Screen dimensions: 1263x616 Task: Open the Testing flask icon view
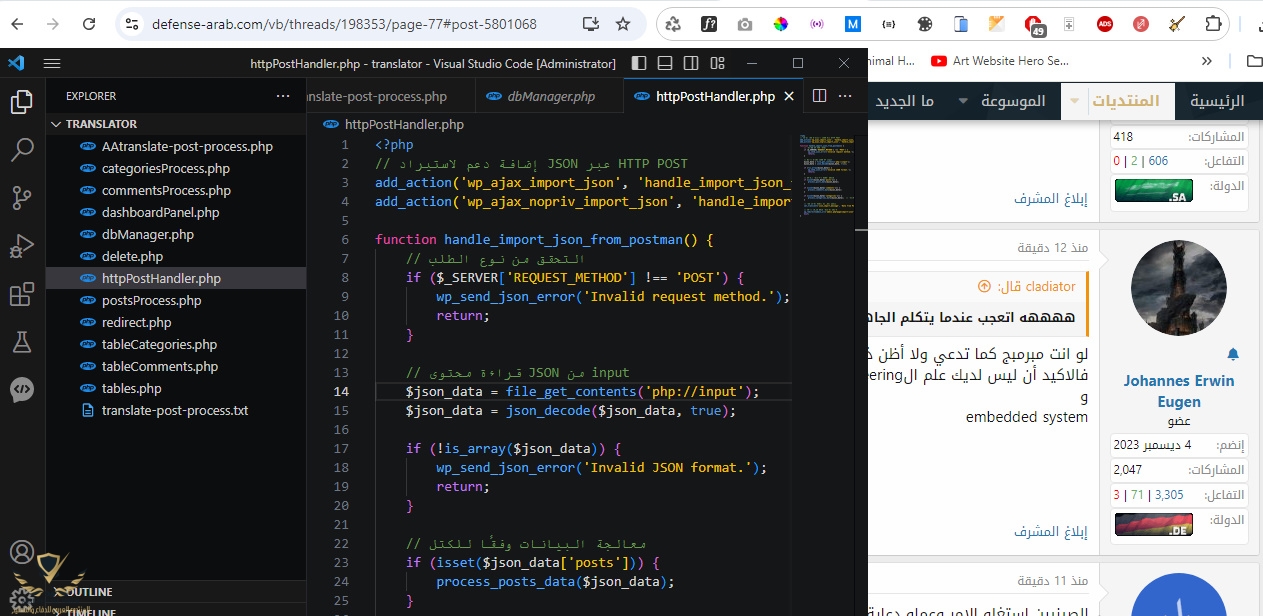click(22, 342)
